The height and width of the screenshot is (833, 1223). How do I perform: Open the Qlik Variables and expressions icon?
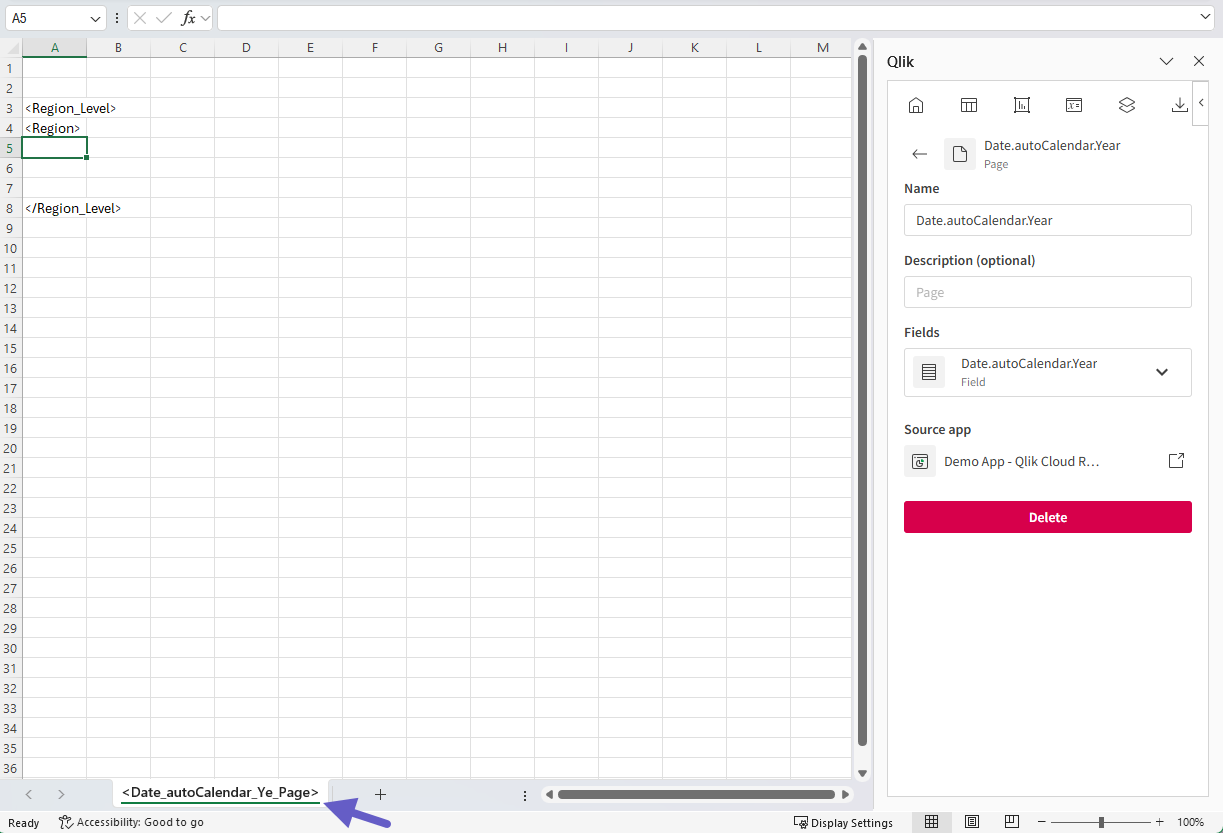click(1074, 105)
